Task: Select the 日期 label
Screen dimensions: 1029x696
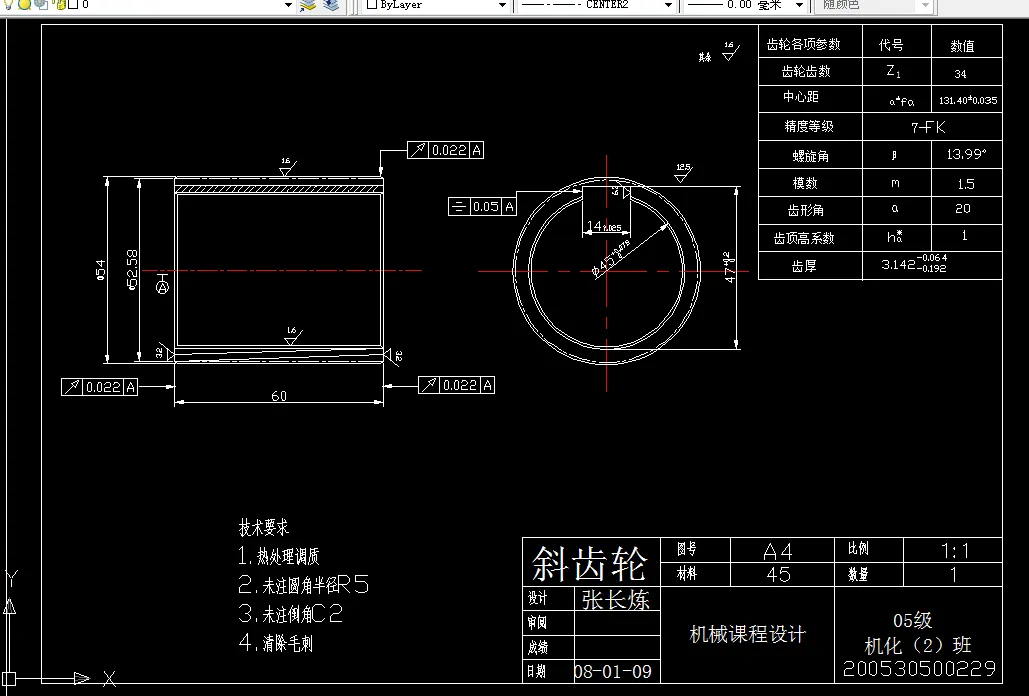Action: point(537,671)
